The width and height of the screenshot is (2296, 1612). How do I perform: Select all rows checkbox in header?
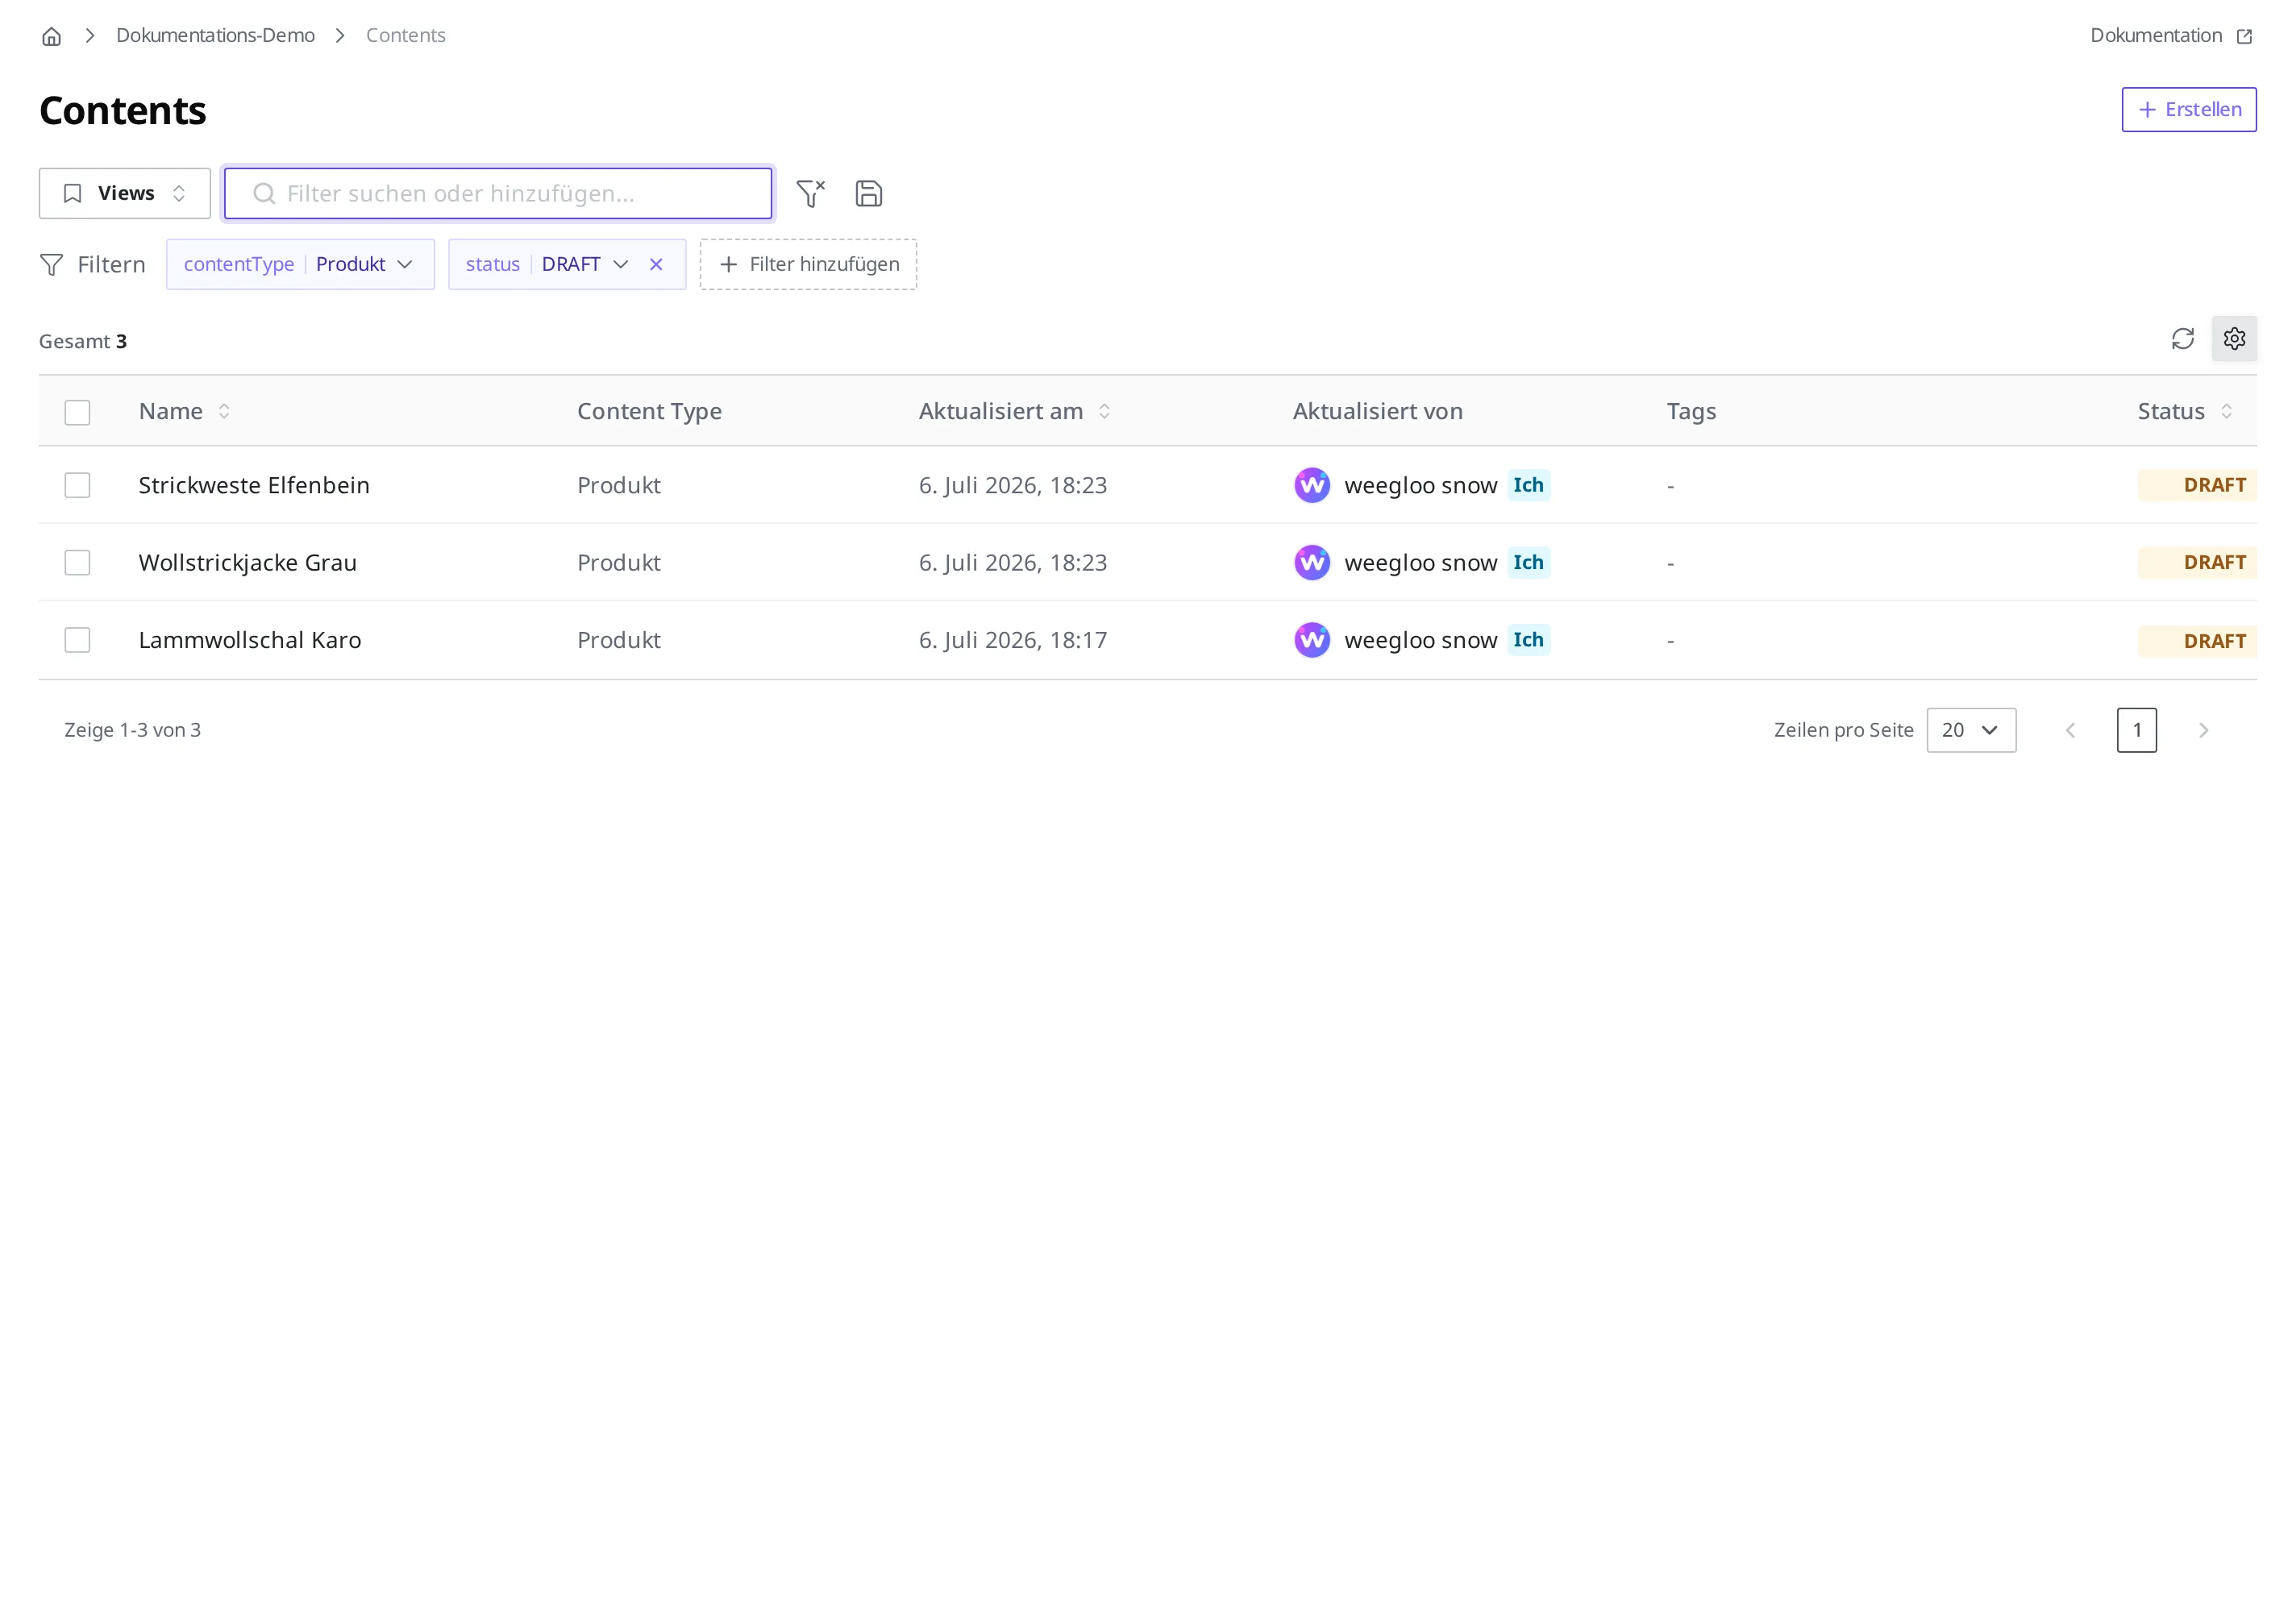click(x=77, y=412)
